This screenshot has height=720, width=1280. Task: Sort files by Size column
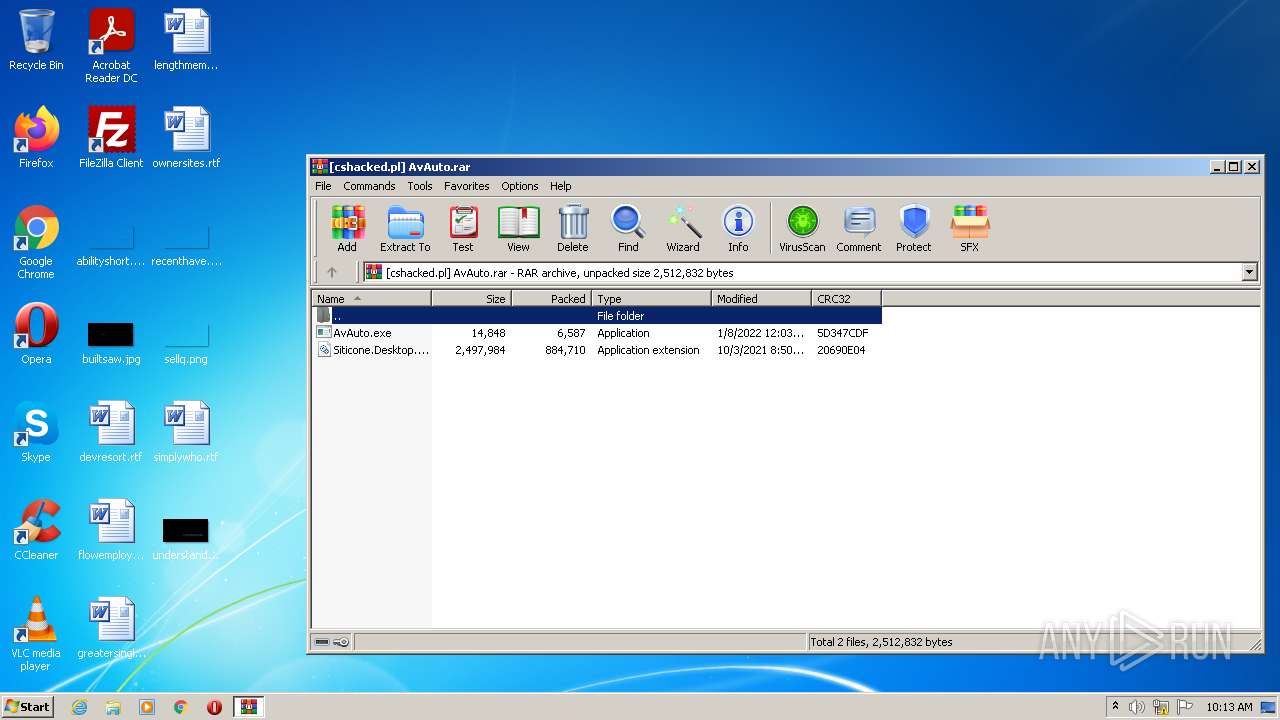pos(471,298)
